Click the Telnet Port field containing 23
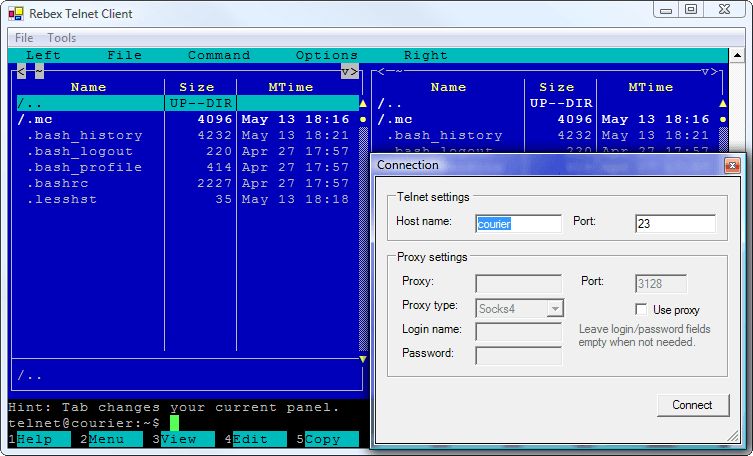The width and height of the screenshot is (753, 456). coord(675,224)
